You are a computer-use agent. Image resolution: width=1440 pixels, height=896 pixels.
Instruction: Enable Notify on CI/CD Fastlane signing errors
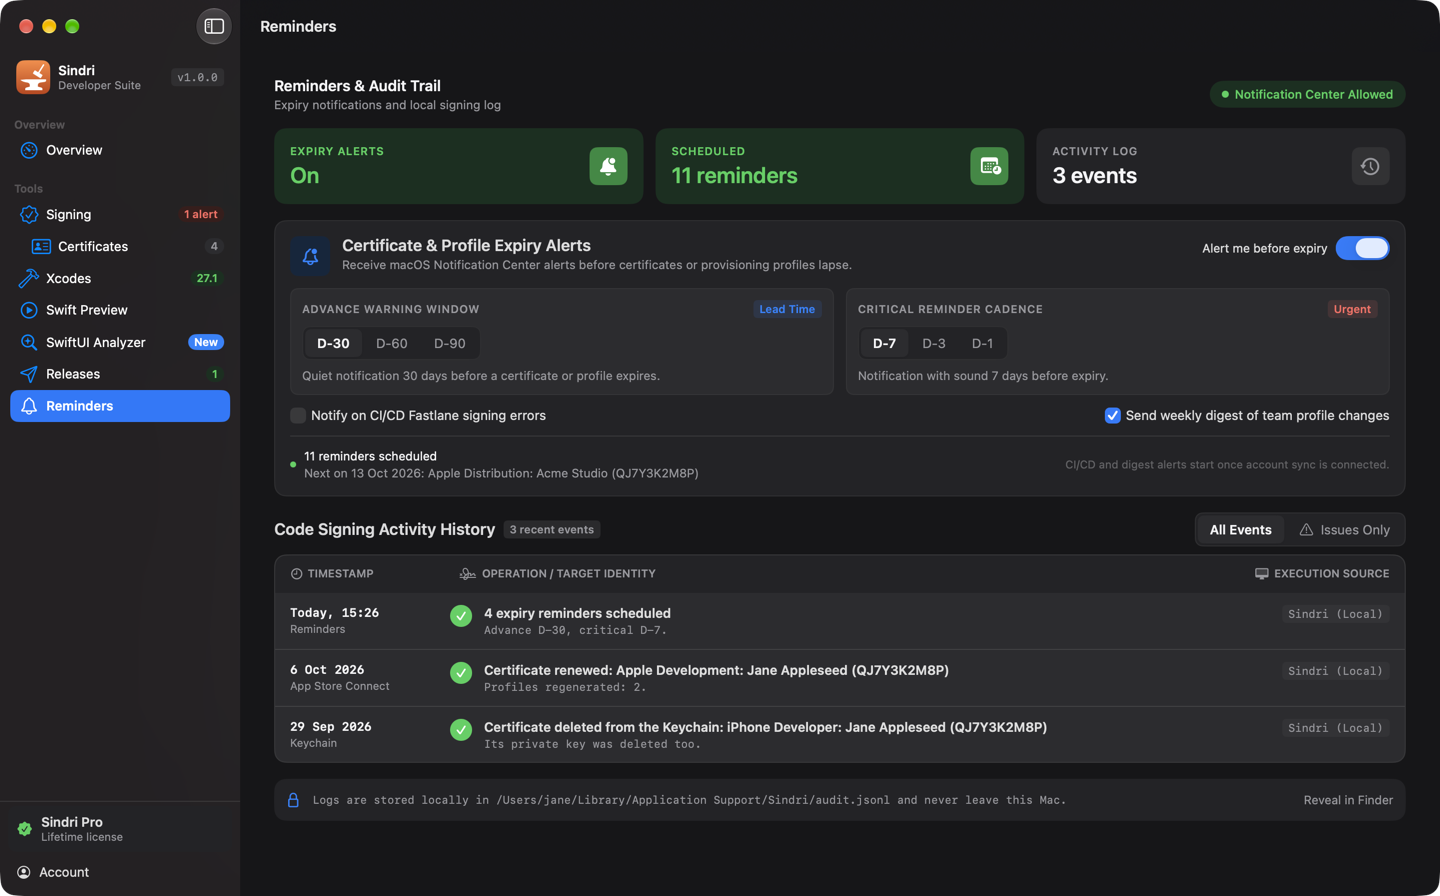pos(298,415)
